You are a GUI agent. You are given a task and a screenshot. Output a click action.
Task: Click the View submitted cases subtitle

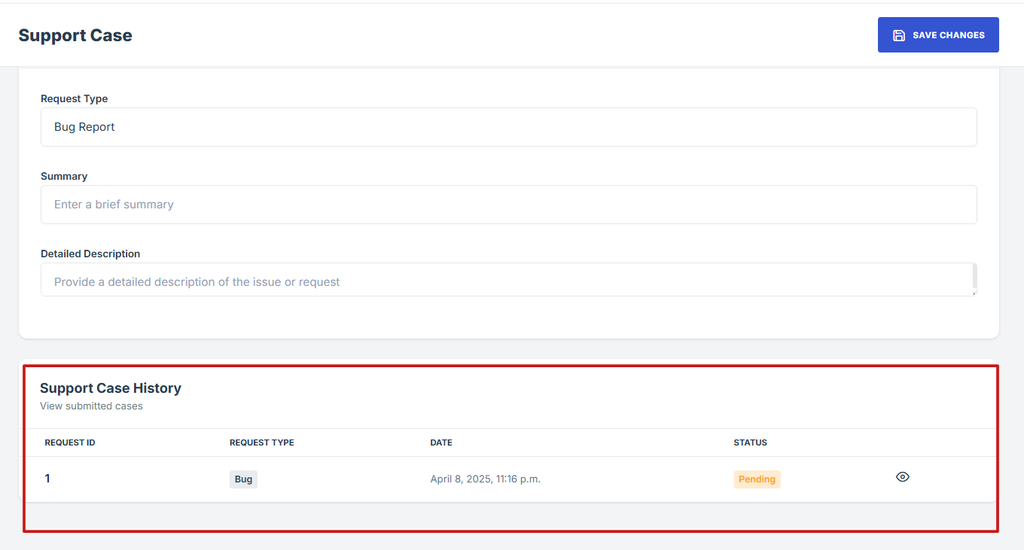click(x=91, y=406)
